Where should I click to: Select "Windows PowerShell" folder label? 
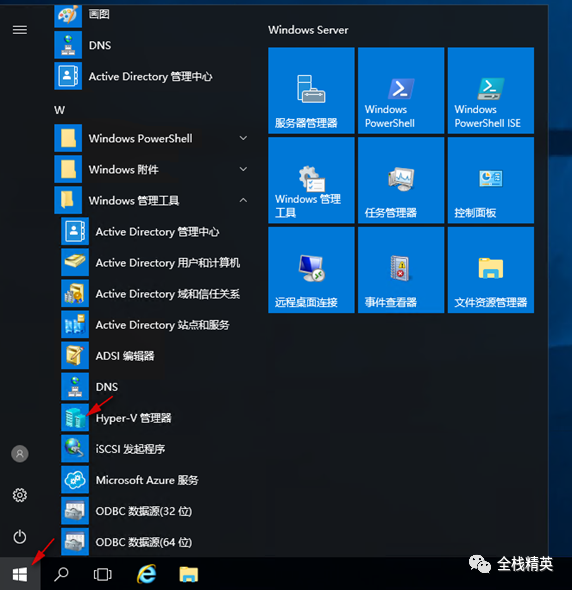[140, 138]
